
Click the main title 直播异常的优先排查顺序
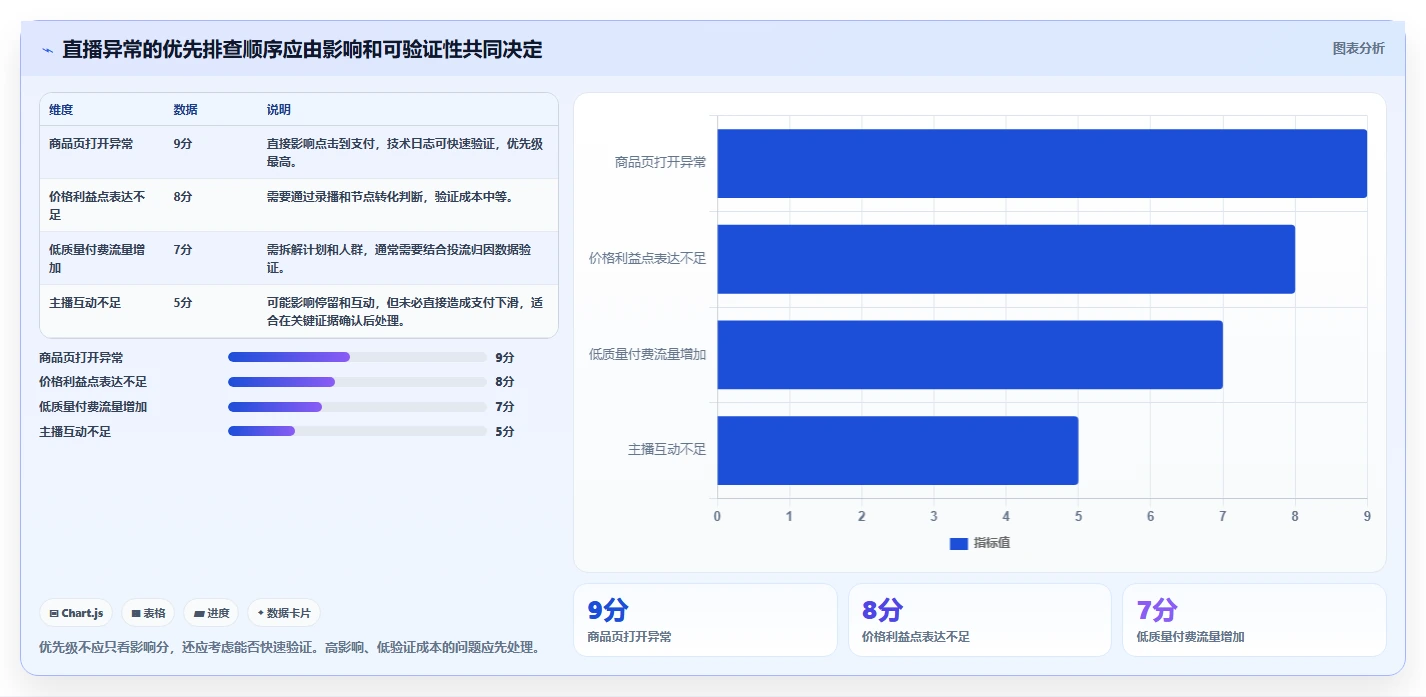click(x=302, y=49)
